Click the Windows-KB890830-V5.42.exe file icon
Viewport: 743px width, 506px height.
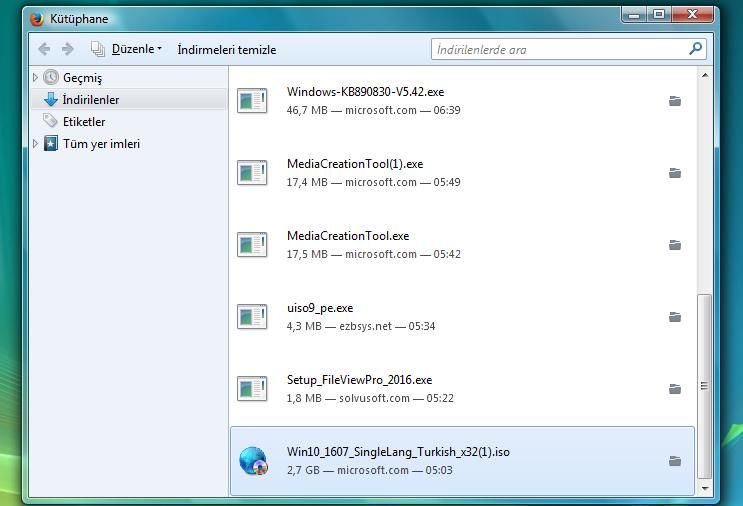(x=252, y=100)
